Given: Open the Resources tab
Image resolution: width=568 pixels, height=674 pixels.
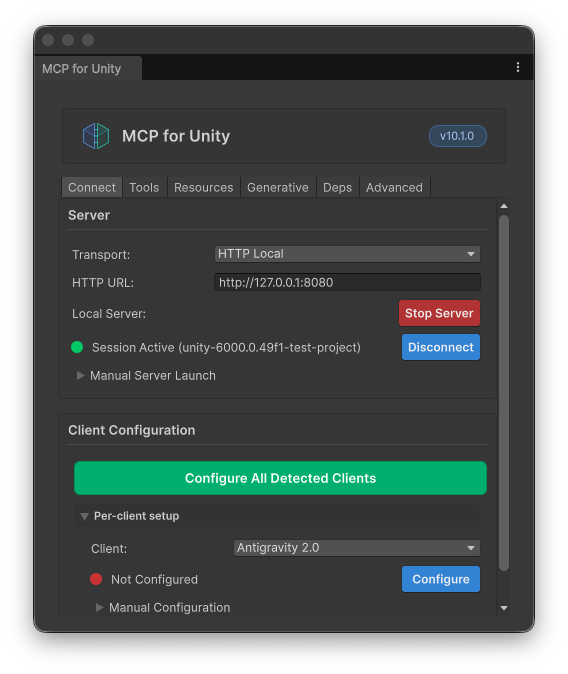Looking at the screenshot, I should [203, 187].
